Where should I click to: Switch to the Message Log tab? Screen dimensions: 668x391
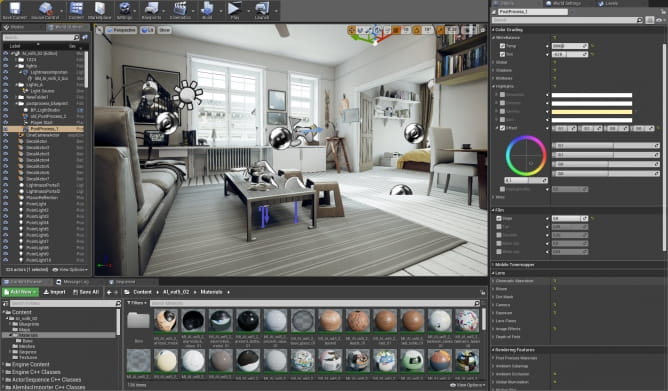click(x=76, y=282)
